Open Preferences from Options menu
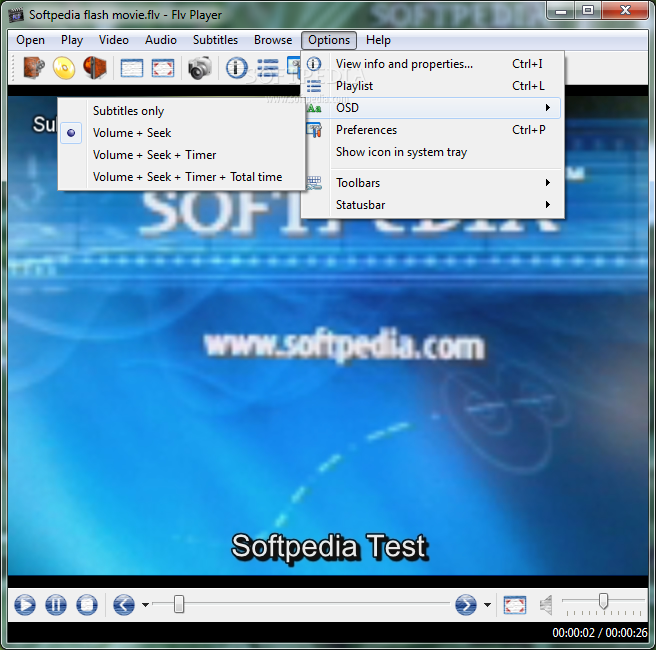 (432, 130)
